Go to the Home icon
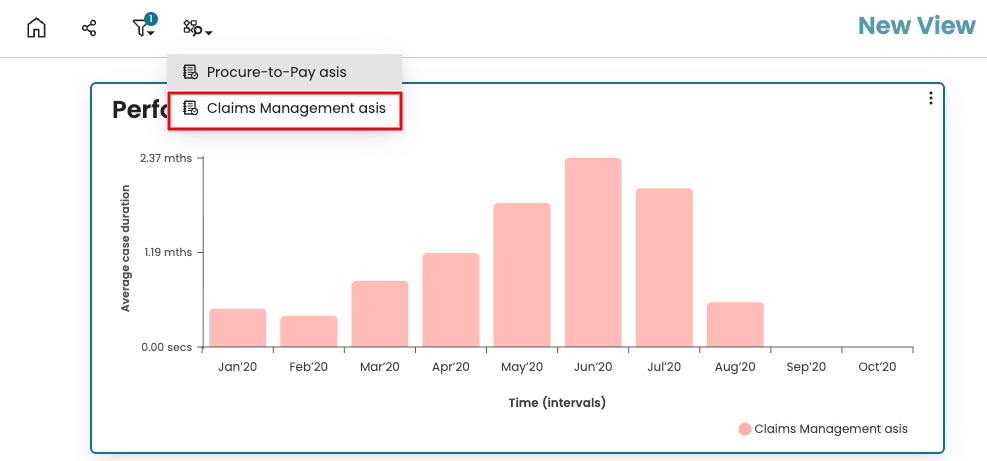This screenshot has width=987, height=461. (36, 28)
